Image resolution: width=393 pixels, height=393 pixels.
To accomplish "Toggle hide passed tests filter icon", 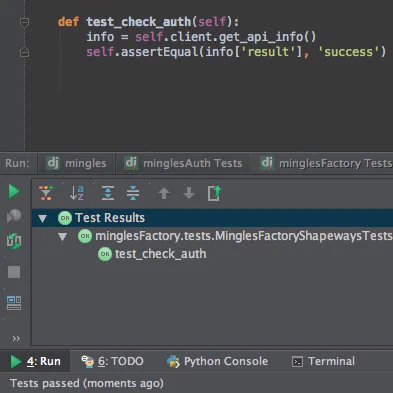I will pos(46,193).
